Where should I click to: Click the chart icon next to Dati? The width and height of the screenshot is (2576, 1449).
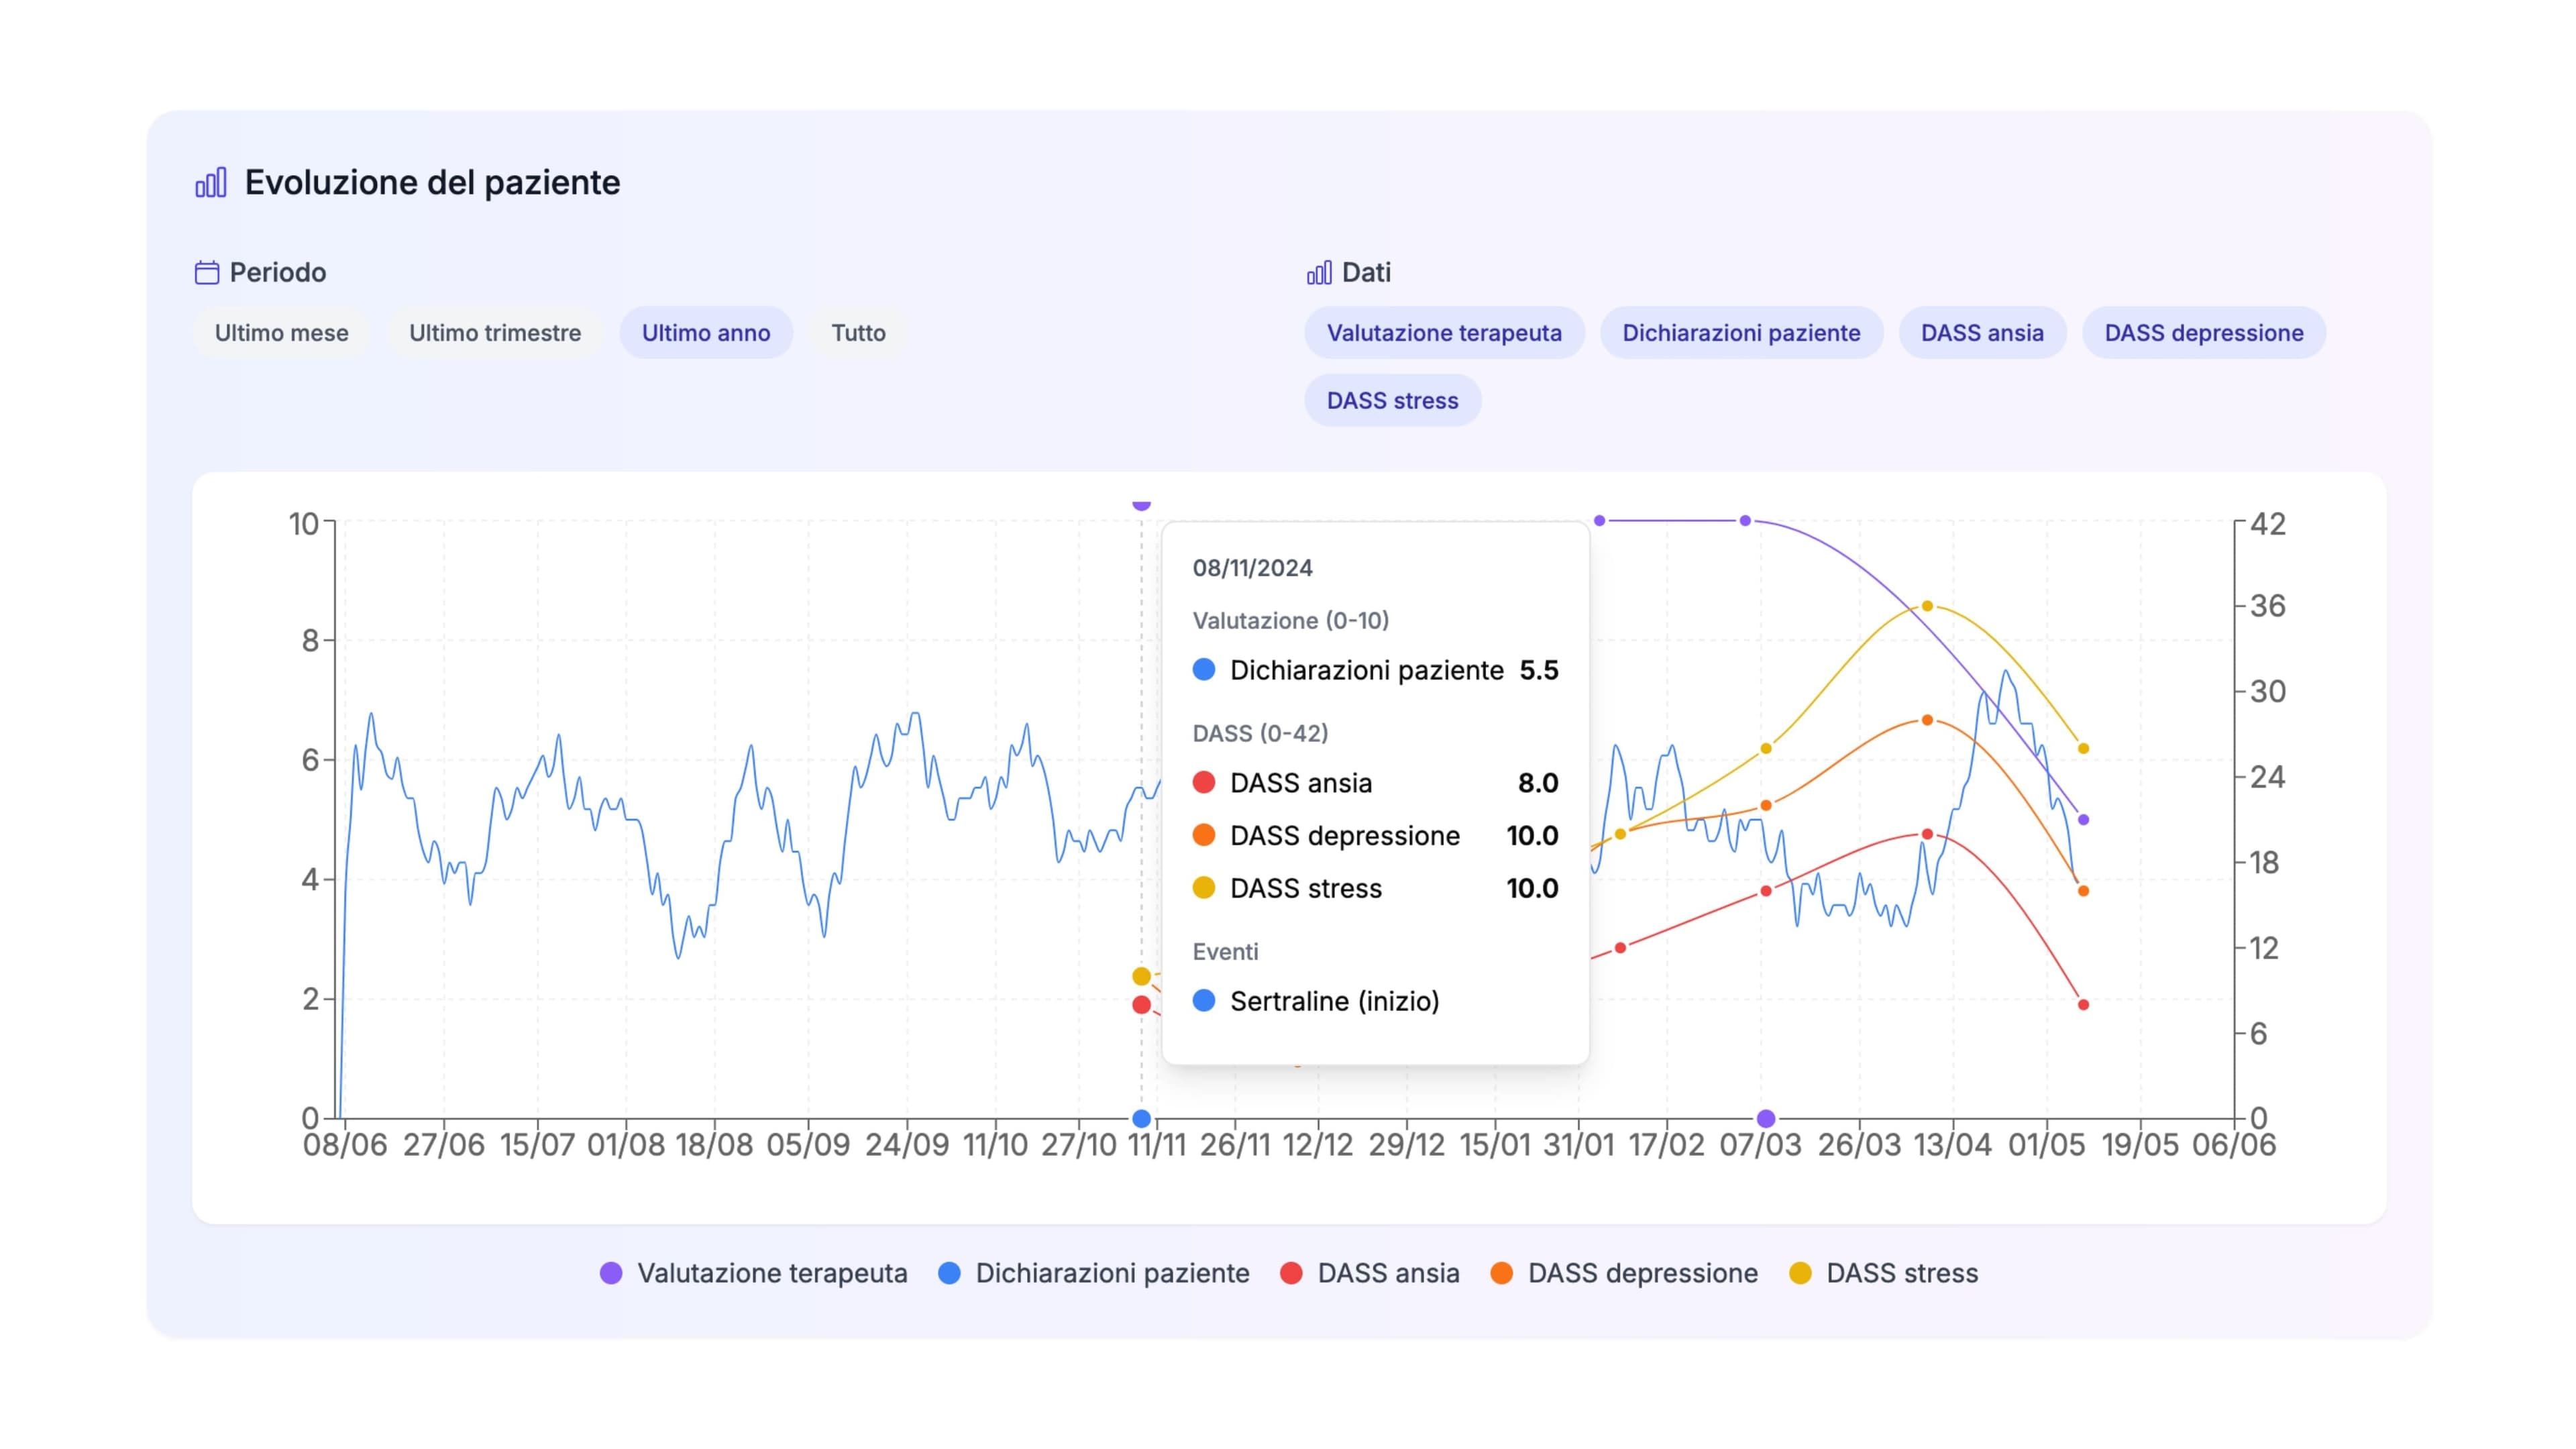(1319, 272)
